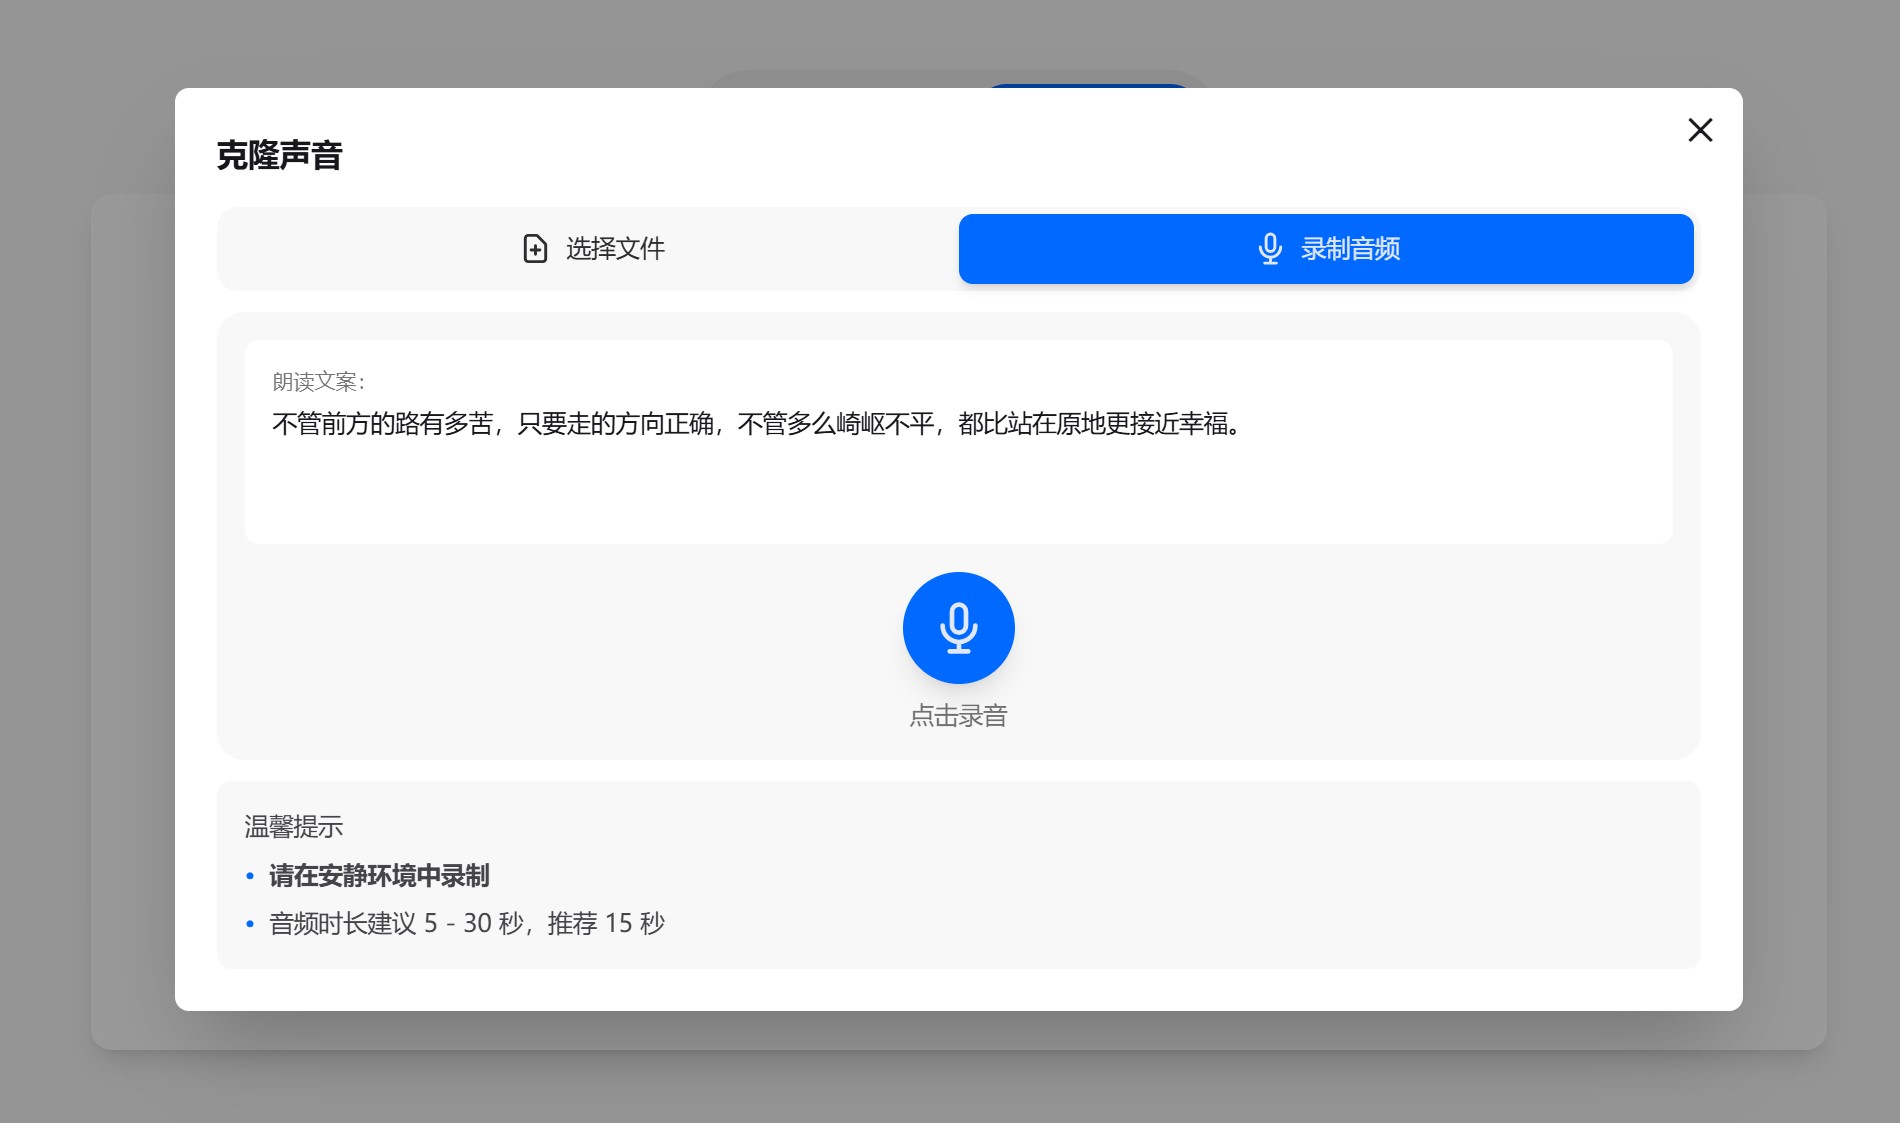Click the 克隆声音 dialog title
The image size is (1900, 1123).
point(278,155)
